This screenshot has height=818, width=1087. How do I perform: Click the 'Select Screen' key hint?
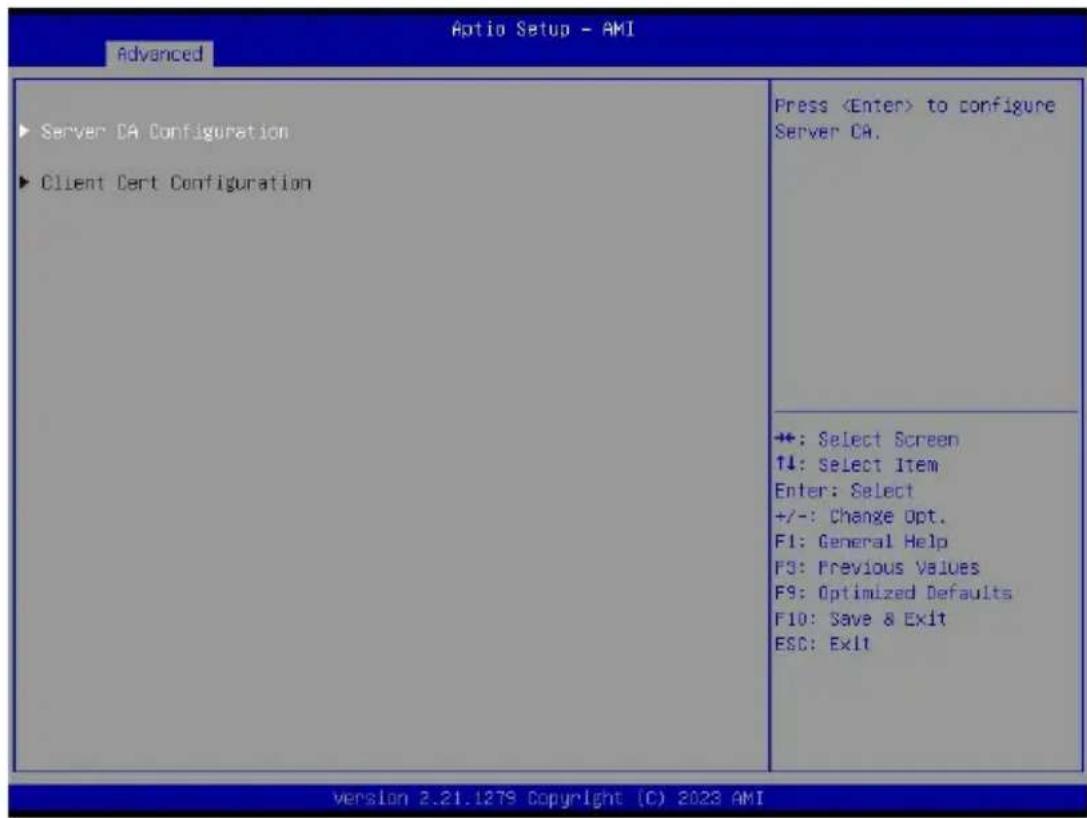tap(867, 439)
